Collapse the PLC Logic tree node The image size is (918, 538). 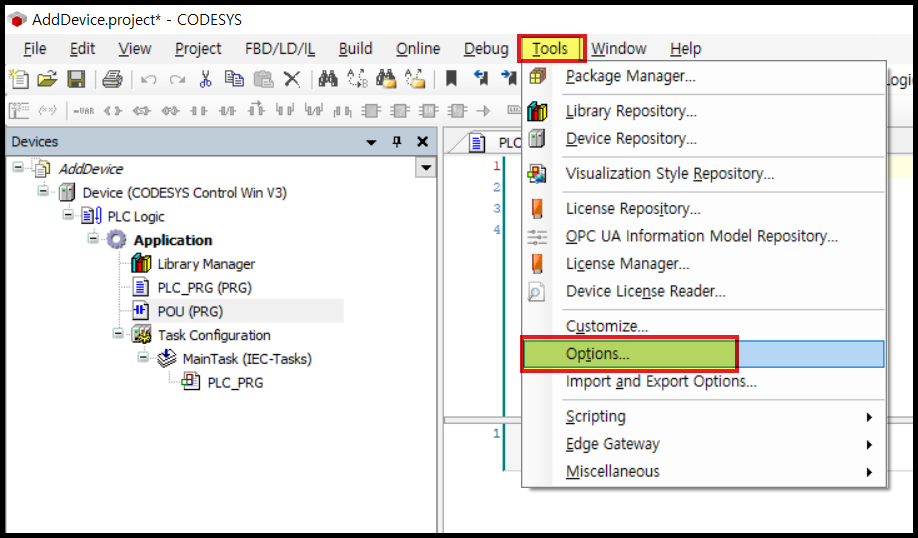68,215
